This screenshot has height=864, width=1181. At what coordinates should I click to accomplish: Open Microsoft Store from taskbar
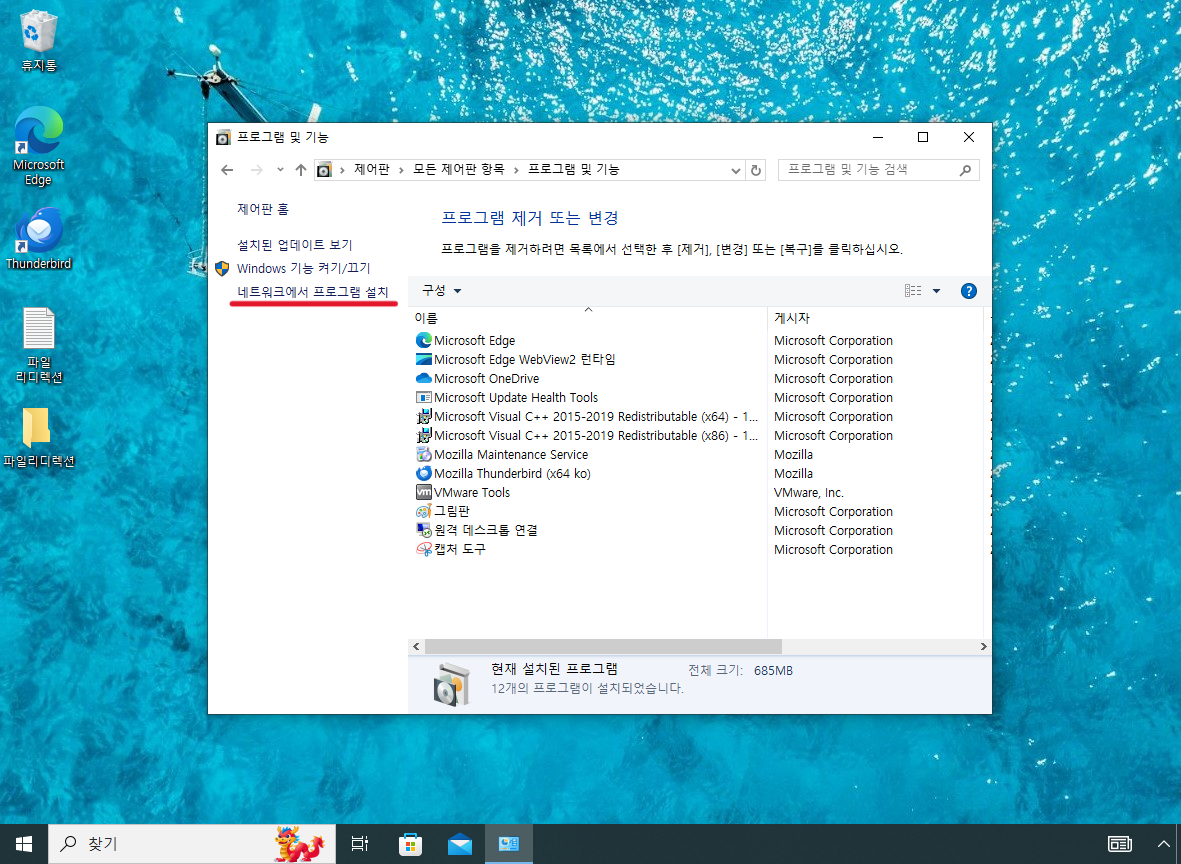point(410,844)
